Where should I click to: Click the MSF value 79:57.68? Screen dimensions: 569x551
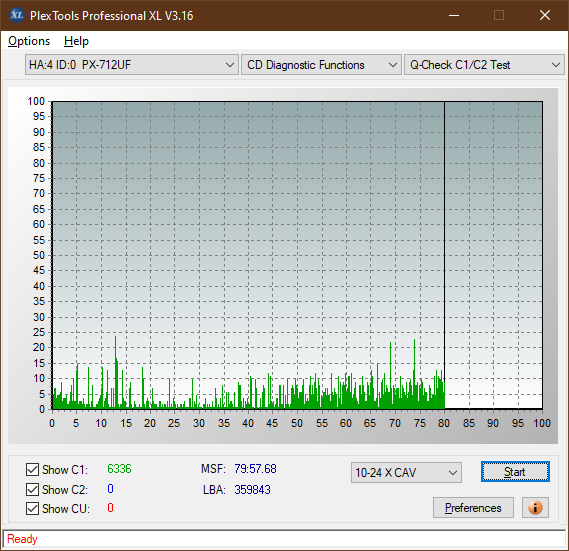pos(255,469)
